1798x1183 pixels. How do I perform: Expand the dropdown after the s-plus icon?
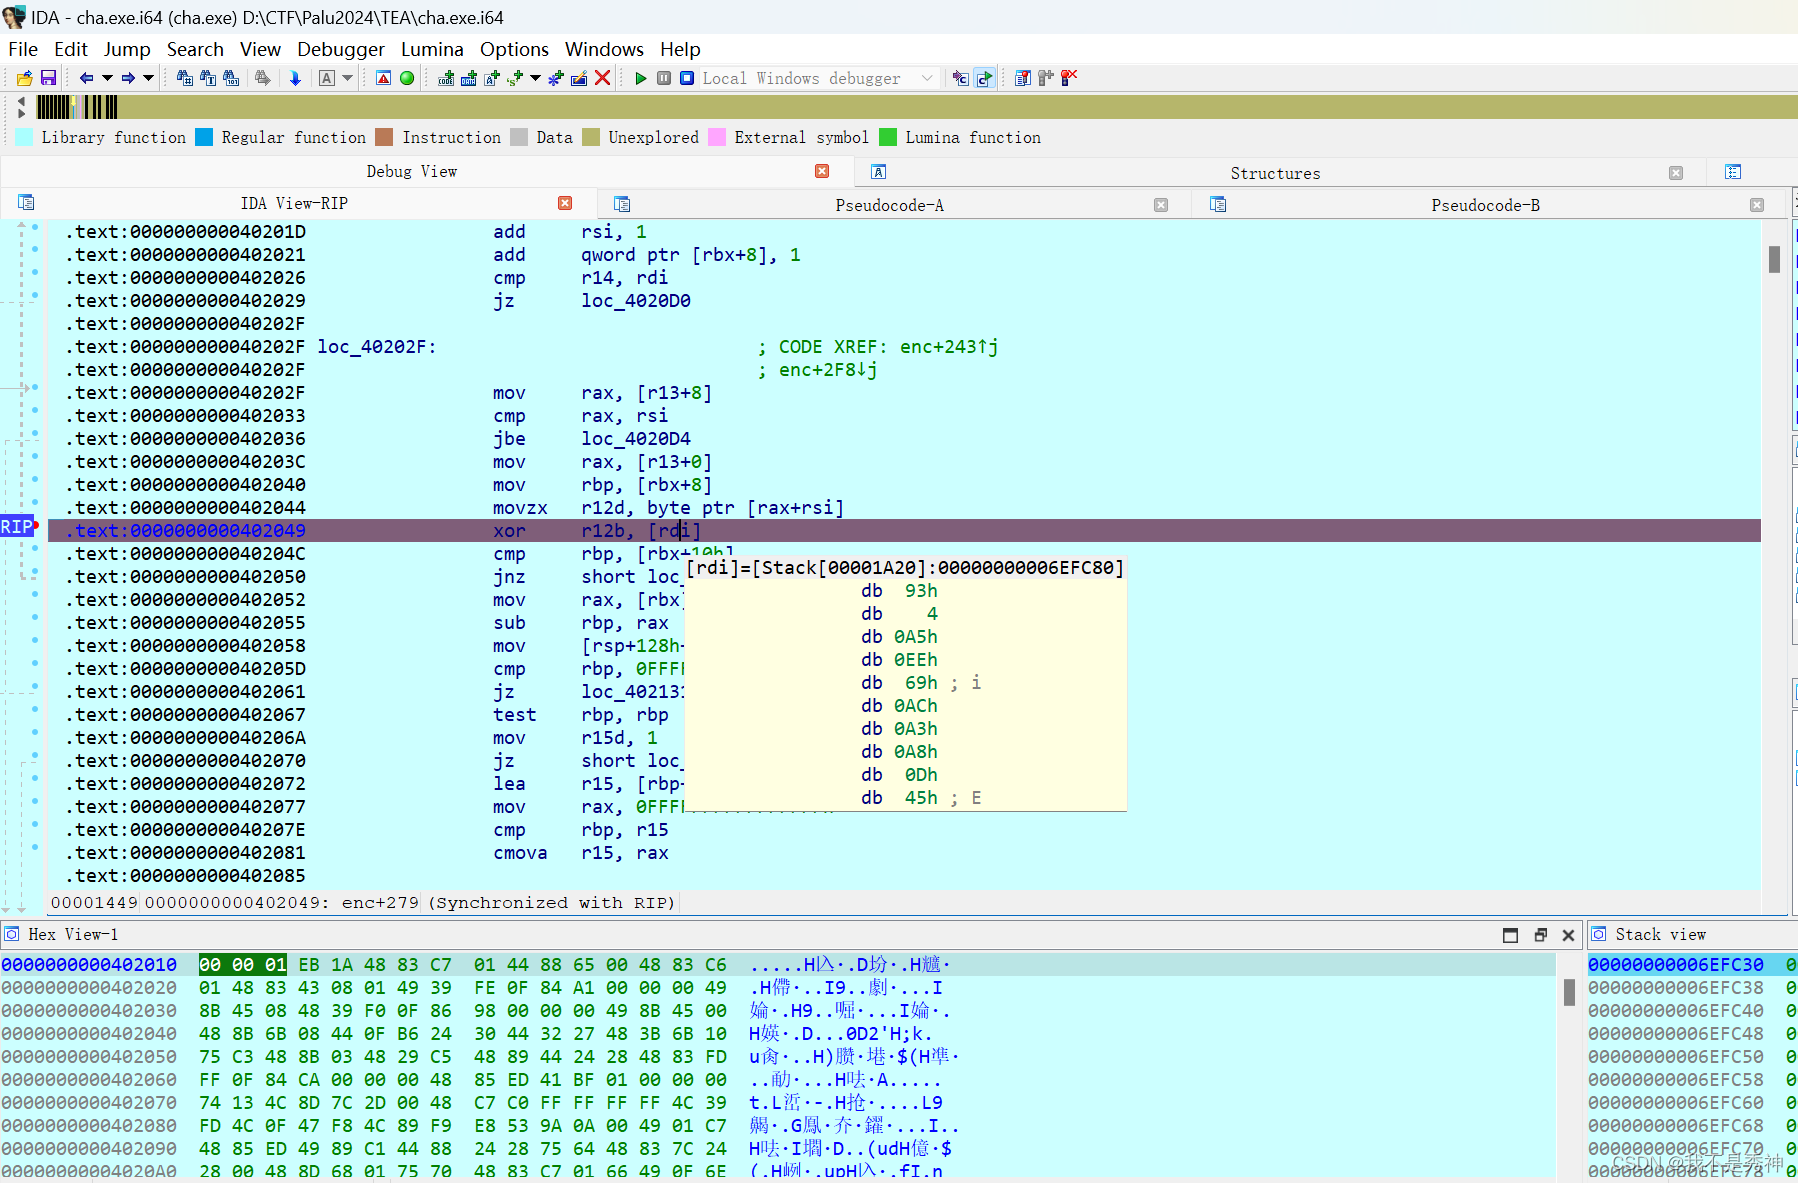pos(536,78)
